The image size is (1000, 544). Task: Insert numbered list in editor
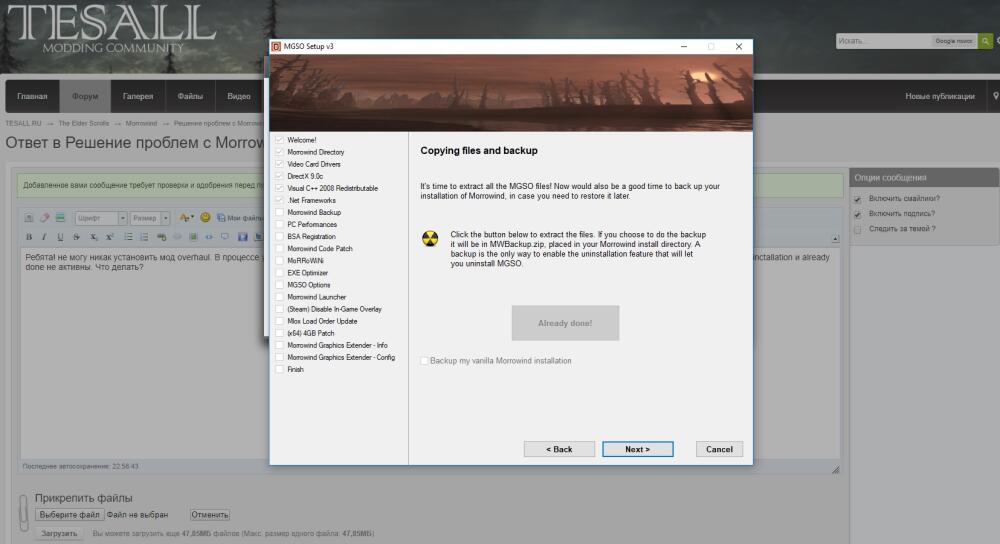(x=144, y=237)
